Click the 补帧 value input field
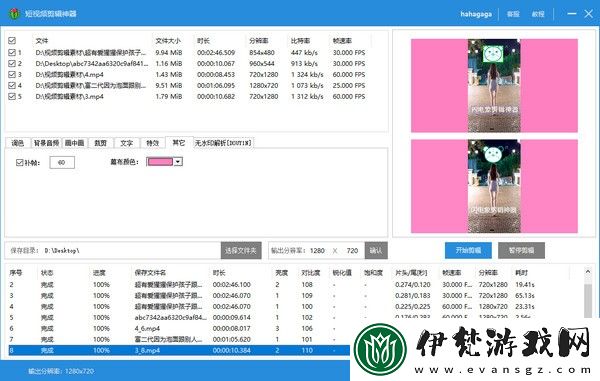The width and height of the screenshot is (600, 381). pos(62,163)
